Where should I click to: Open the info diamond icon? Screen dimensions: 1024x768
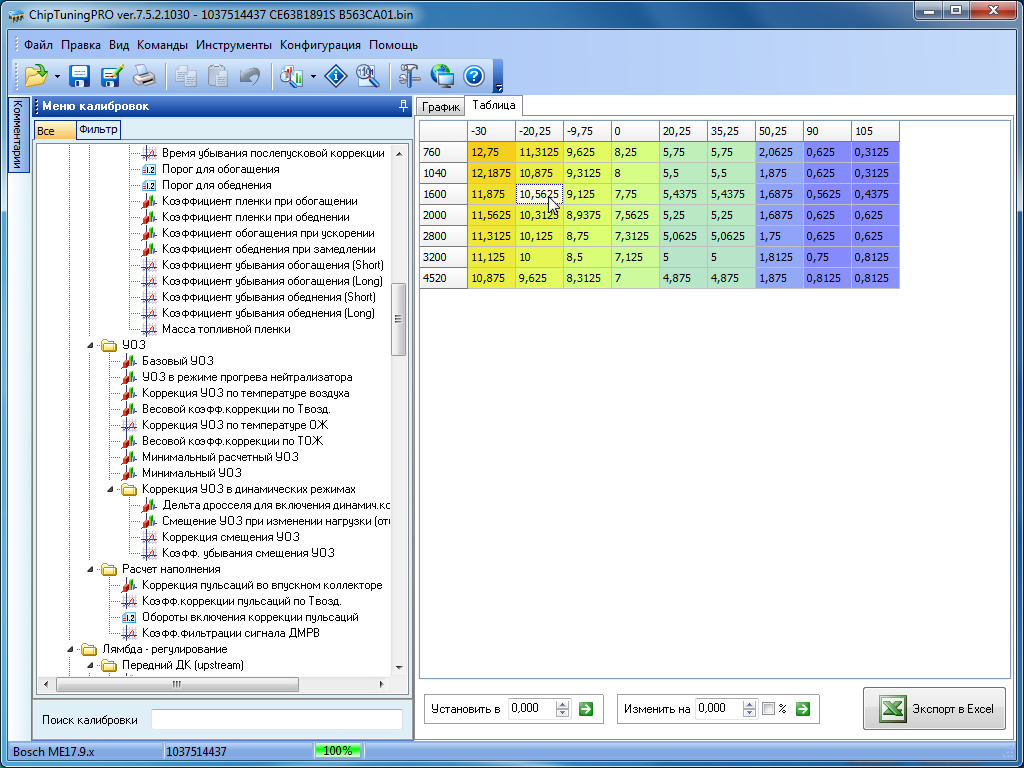pyautogui.click(x=337, y=76)
